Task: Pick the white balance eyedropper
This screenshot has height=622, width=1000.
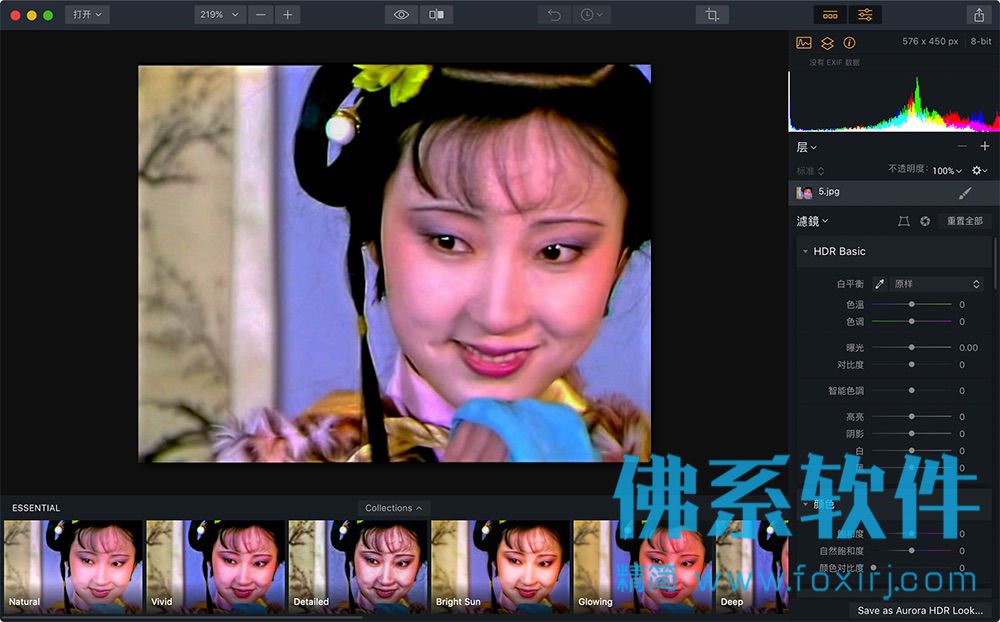Action: [x=879, y=284]
